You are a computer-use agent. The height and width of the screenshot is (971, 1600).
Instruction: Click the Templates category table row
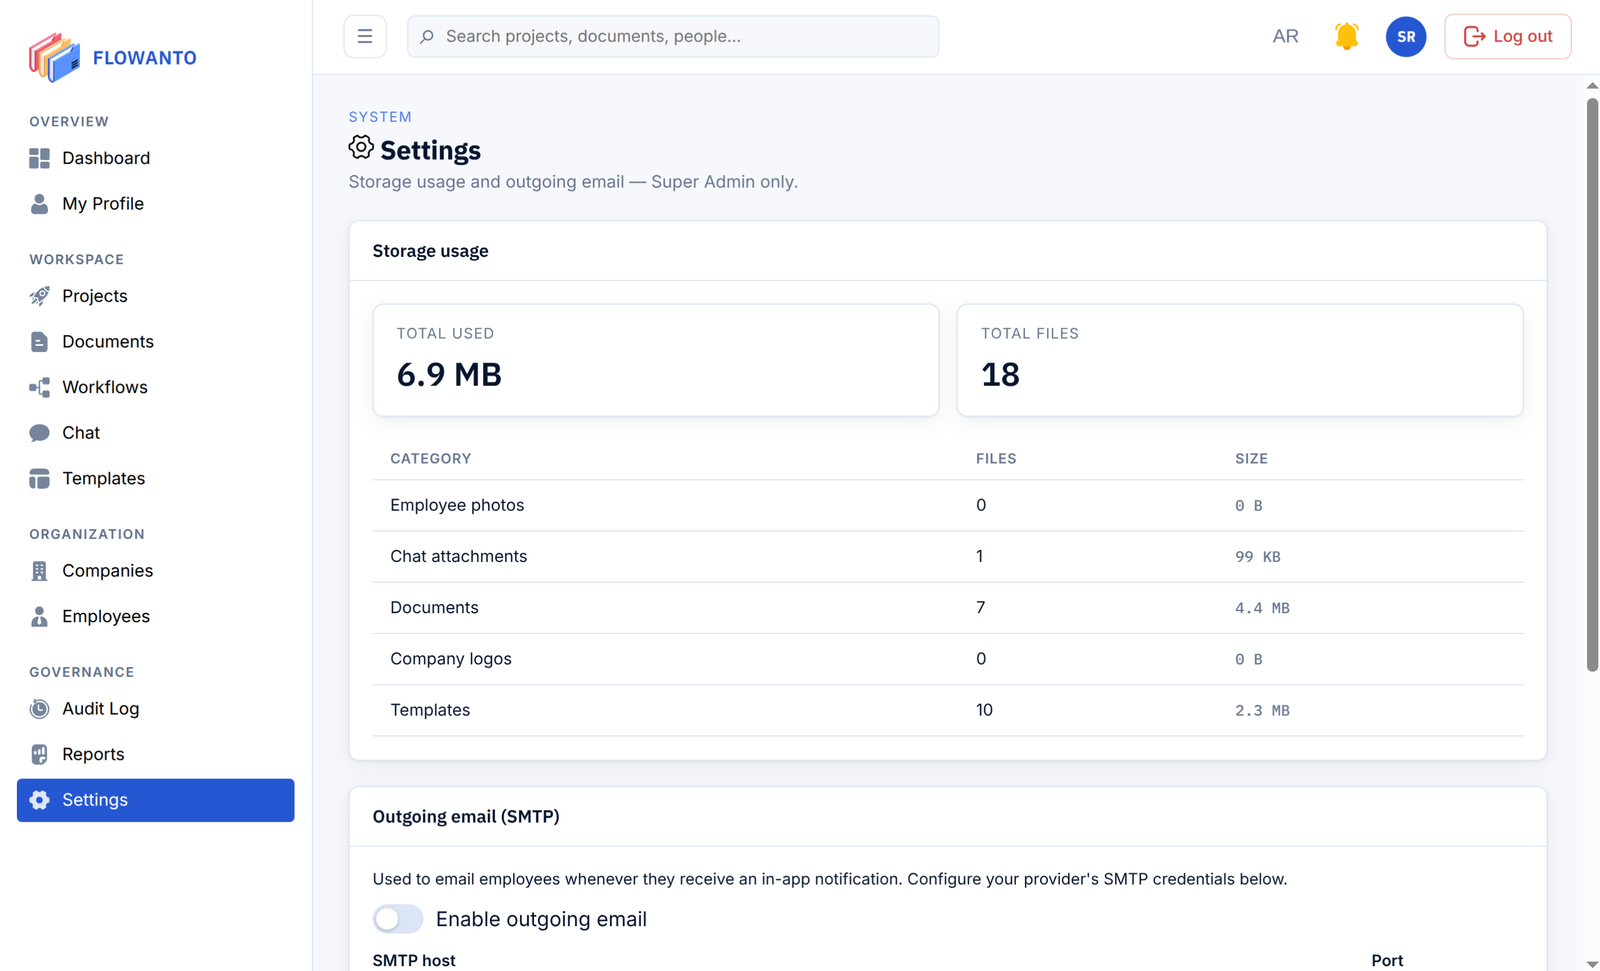(948, 711)
